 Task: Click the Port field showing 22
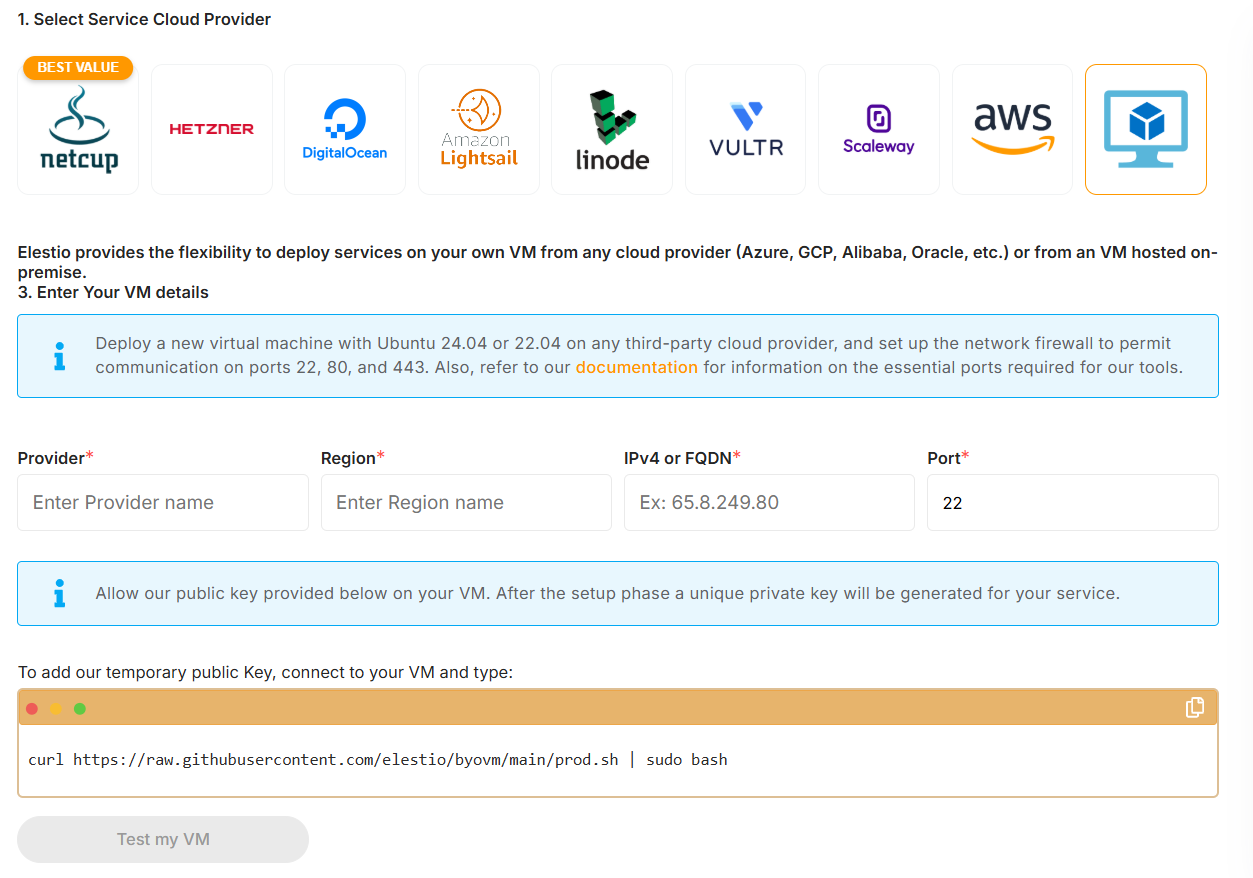click(x=1072, y=502)
